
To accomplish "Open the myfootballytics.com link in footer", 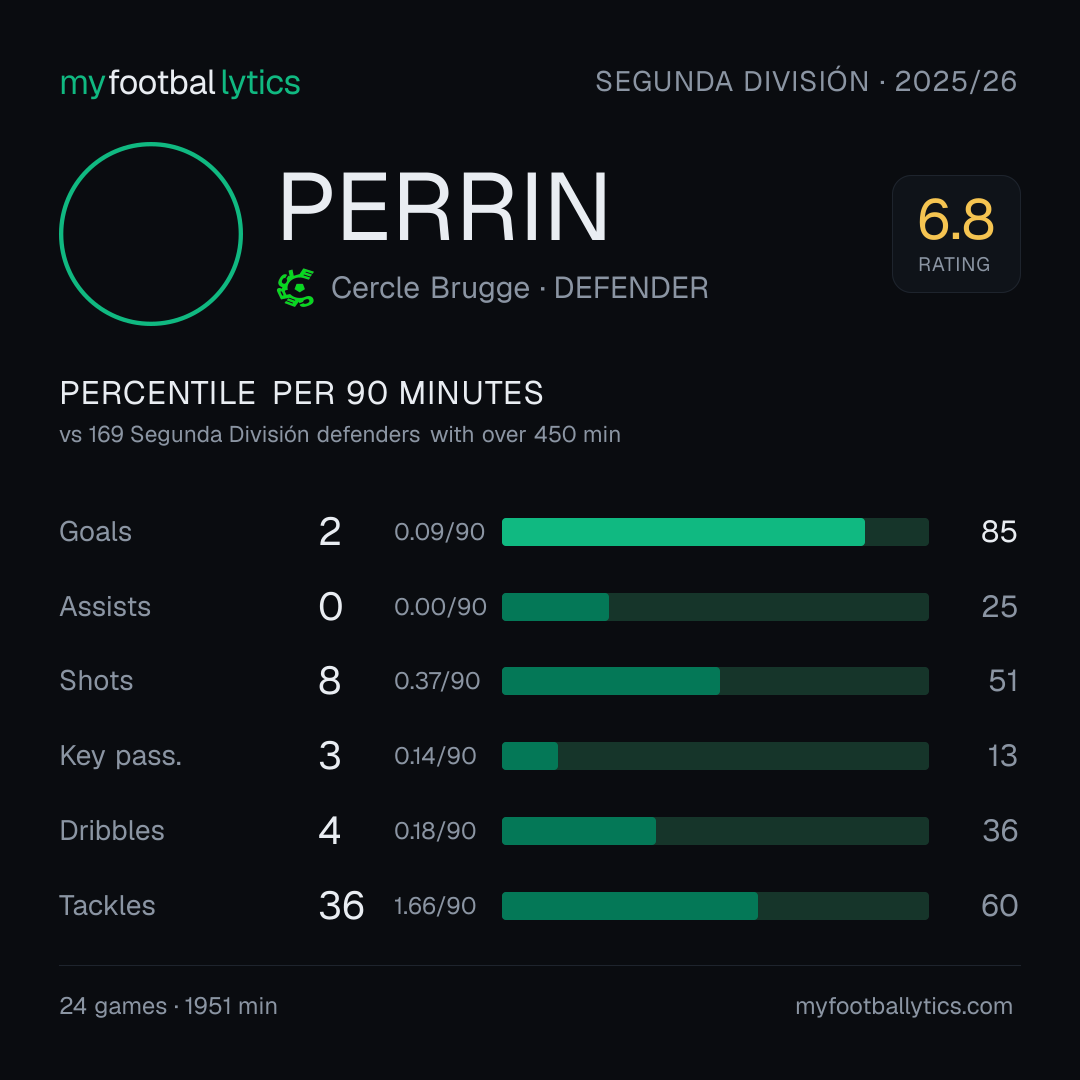I will tap(904, 1006).
